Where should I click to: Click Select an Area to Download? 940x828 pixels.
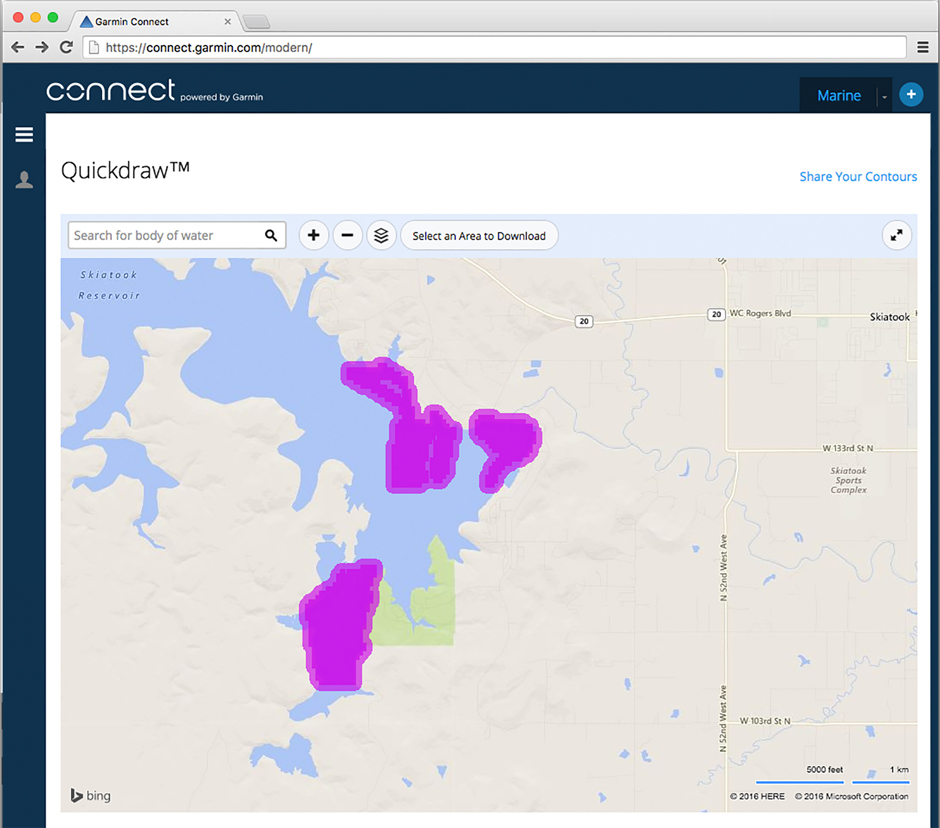pos(479,236)
